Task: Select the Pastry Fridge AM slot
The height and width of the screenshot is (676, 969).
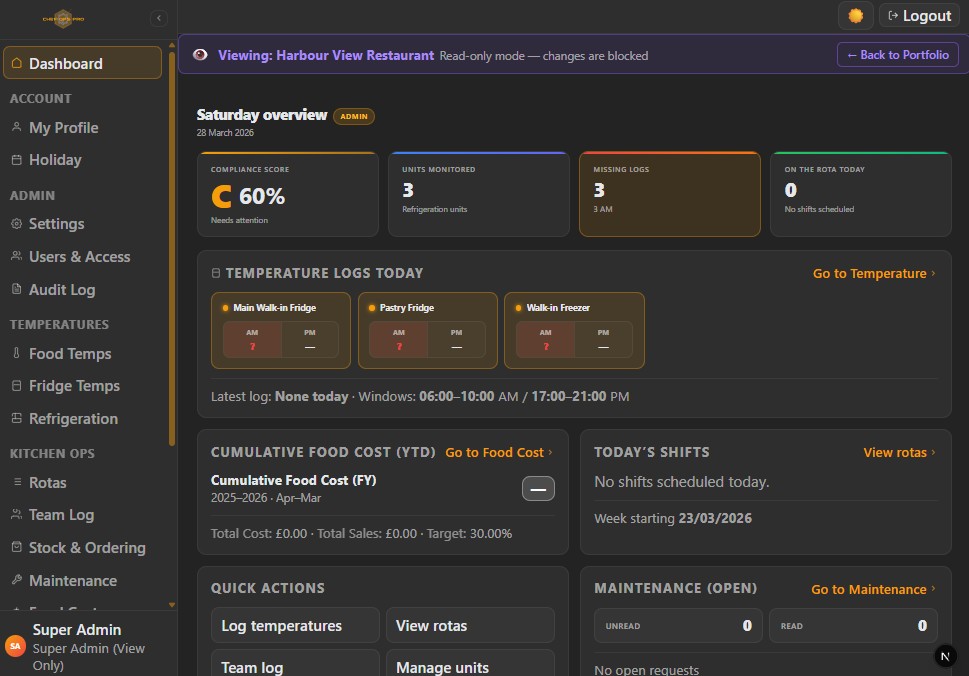Action: (x=399, y=339)
